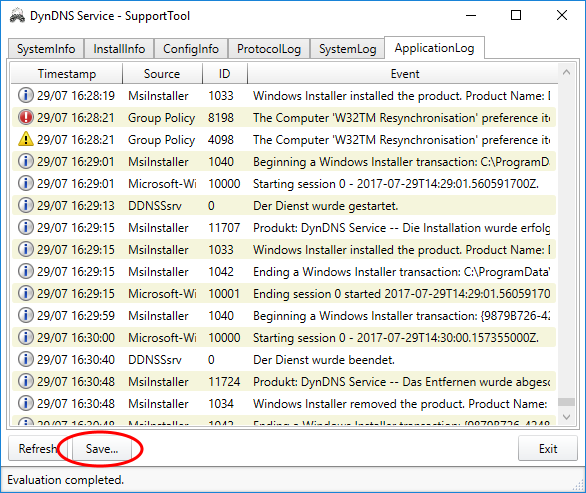The width and height of the screenshot is (586, 493).
Task: Sort by the Timestamp column header
Action: pos(67,74)
